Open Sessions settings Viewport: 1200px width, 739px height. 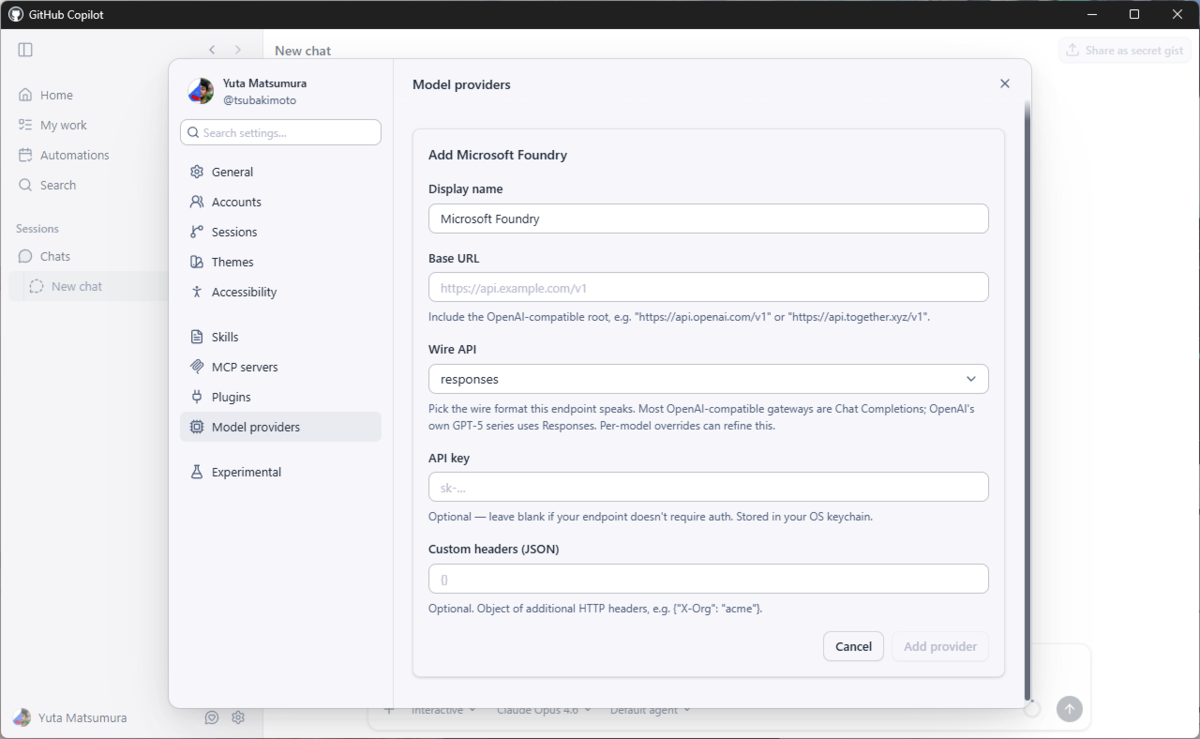pos(281,232)
